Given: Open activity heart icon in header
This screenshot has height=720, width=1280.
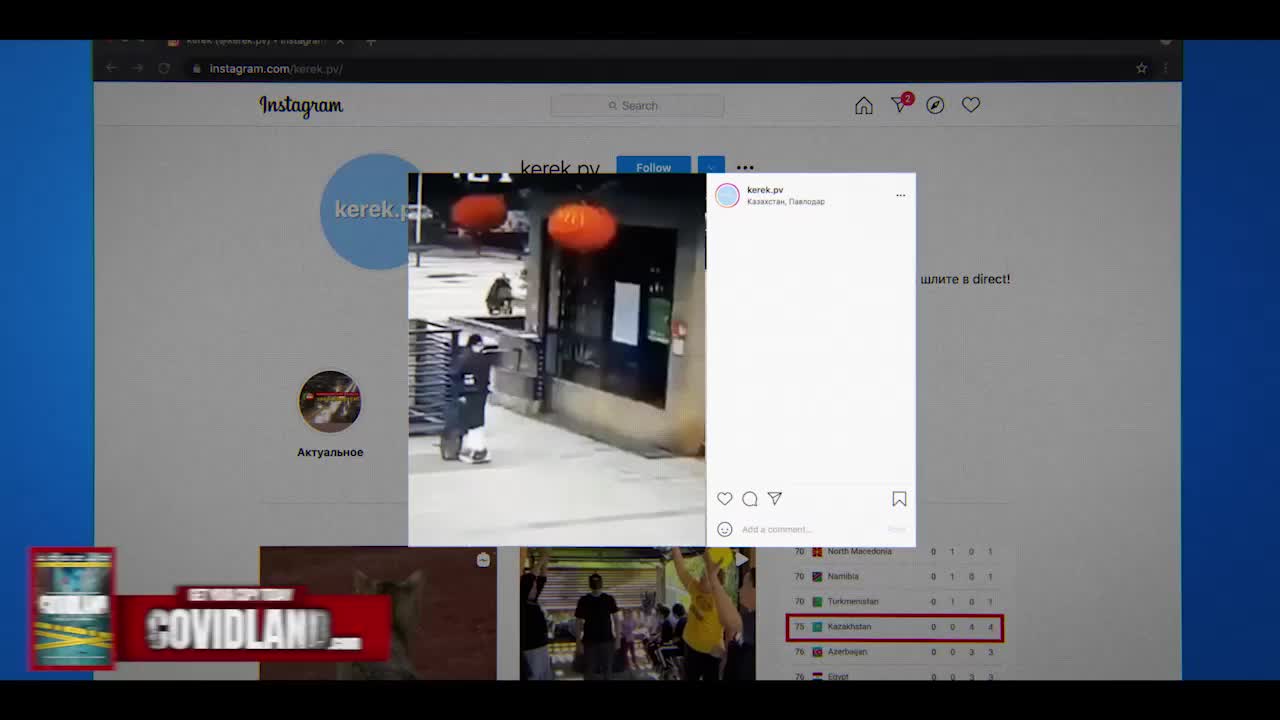Looking at the screenshot, I should click(x=971, y=105).
